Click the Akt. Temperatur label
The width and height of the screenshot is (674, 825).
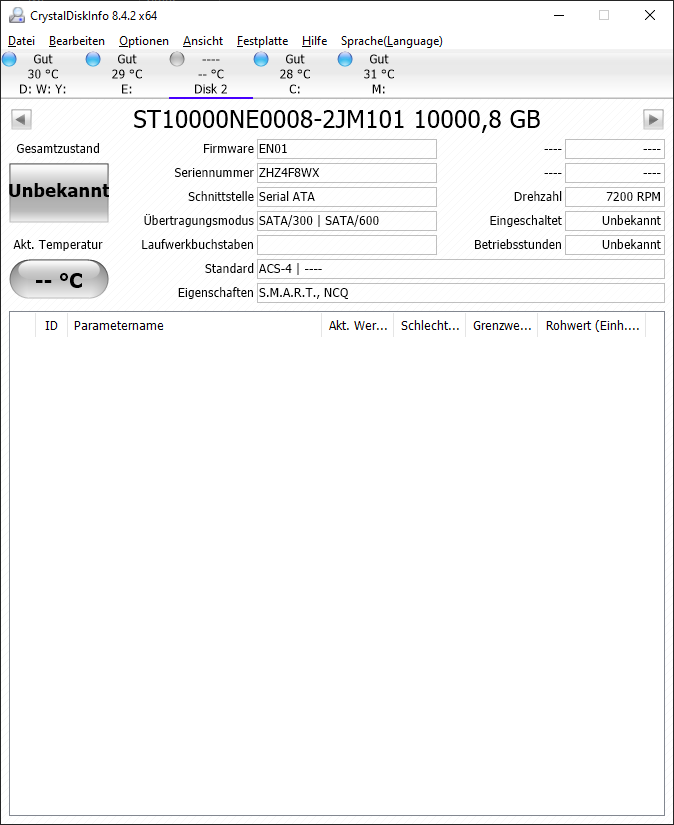pos(58,245)
